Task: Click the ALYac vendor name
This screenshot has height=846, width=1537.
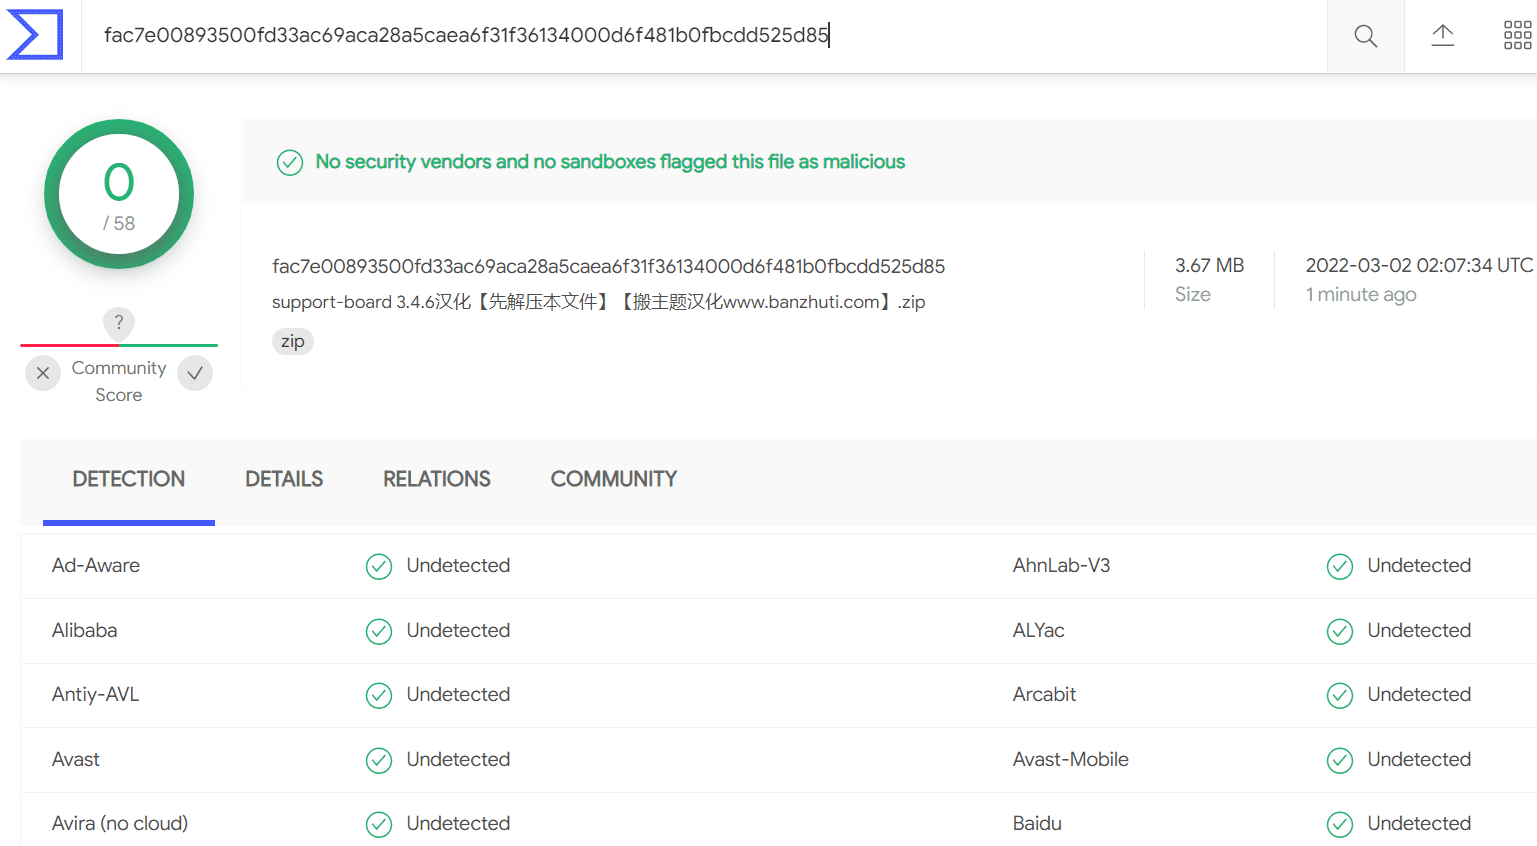Action: coord(1039,630)
